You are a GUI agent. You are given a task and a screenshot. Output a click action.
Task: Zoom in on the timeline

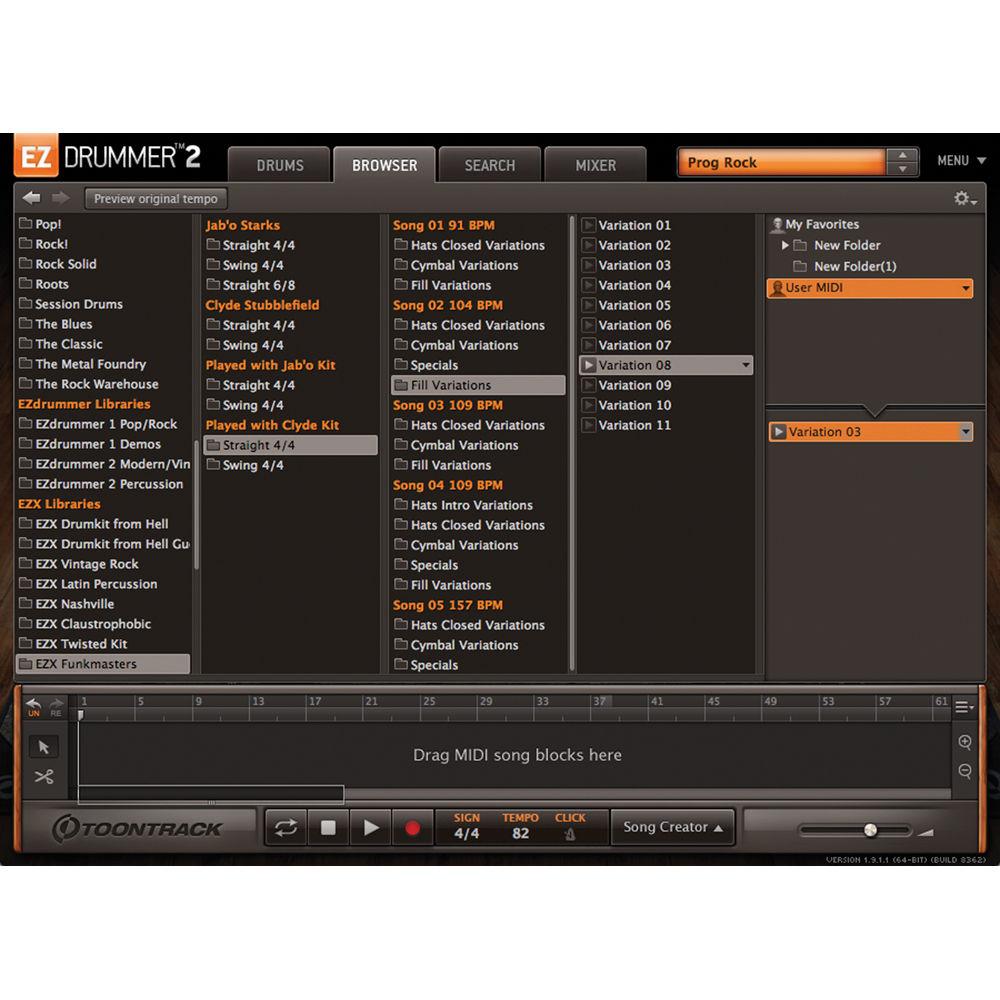click(964, 742)
